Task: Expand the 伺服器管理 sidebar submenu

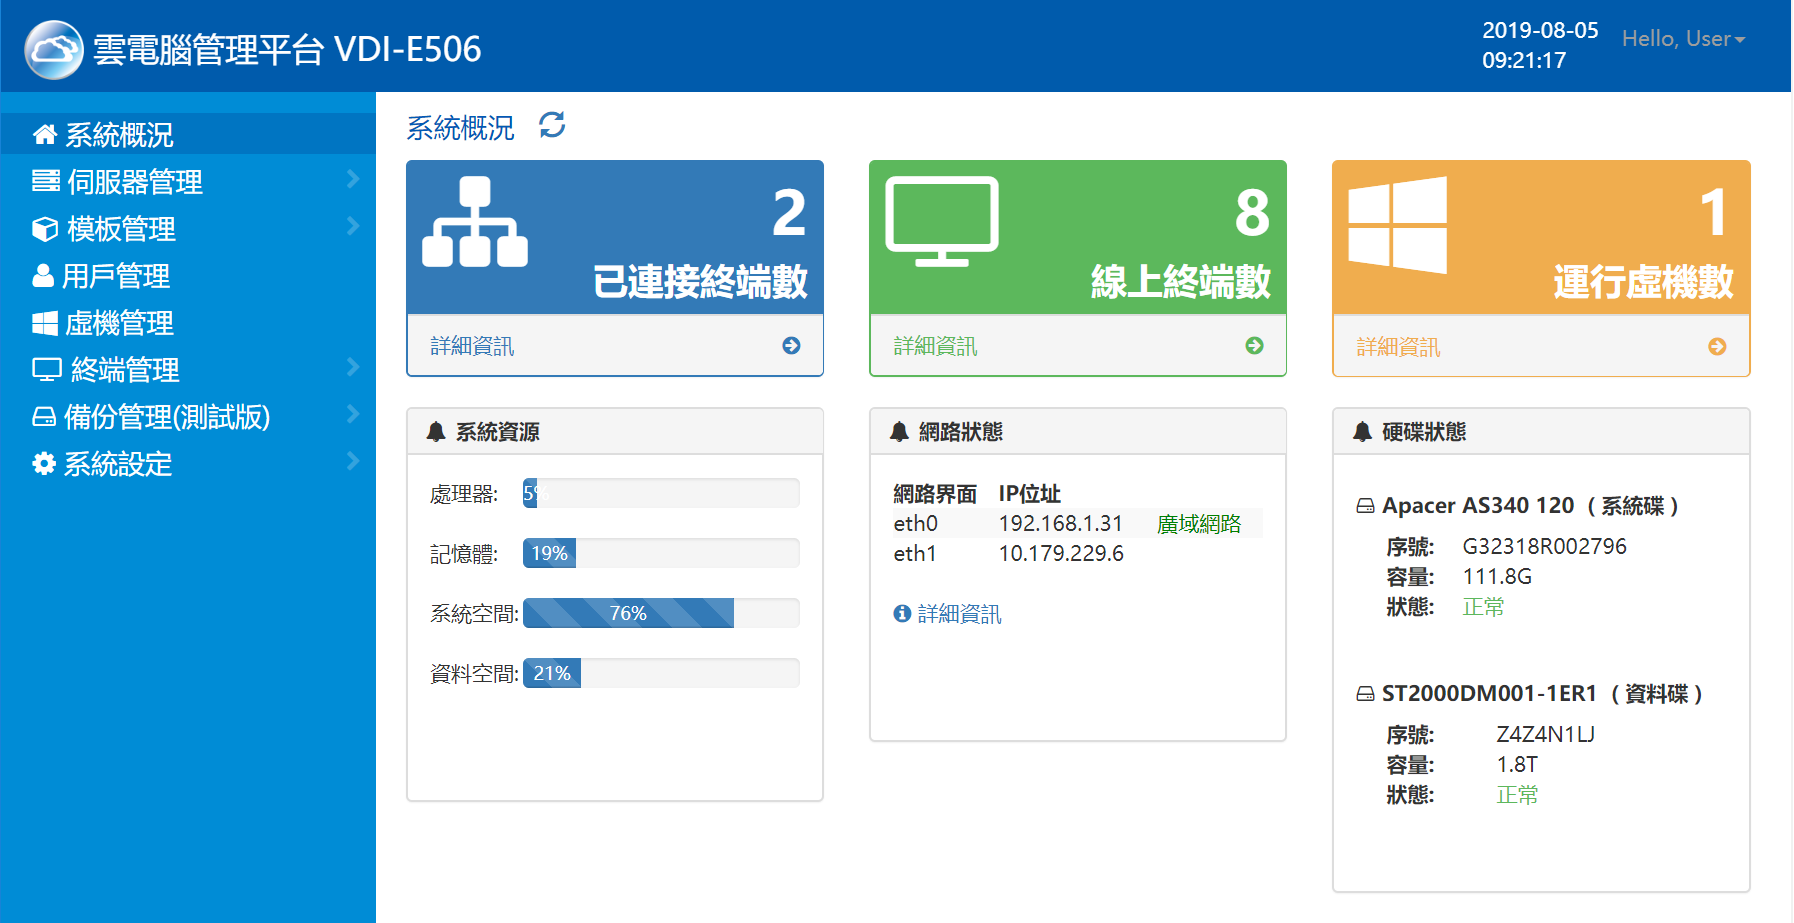Action: (353, 179)
